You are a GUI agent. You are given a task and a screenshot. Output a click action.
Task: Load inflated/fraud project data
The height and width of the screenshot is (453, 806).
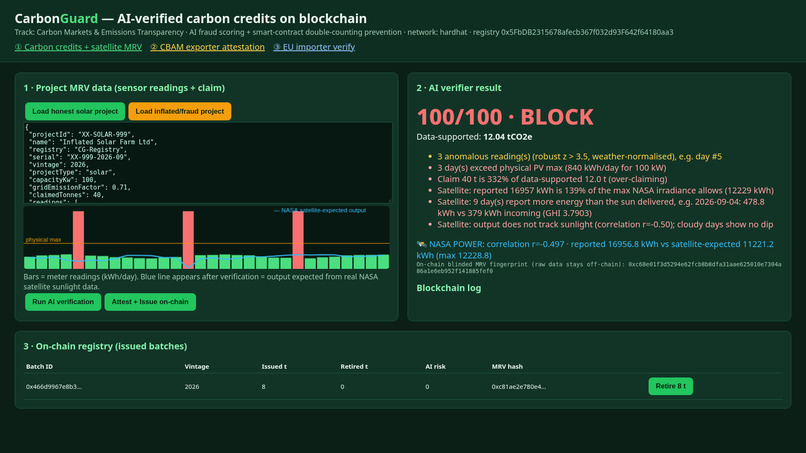(x=179, y=111)
